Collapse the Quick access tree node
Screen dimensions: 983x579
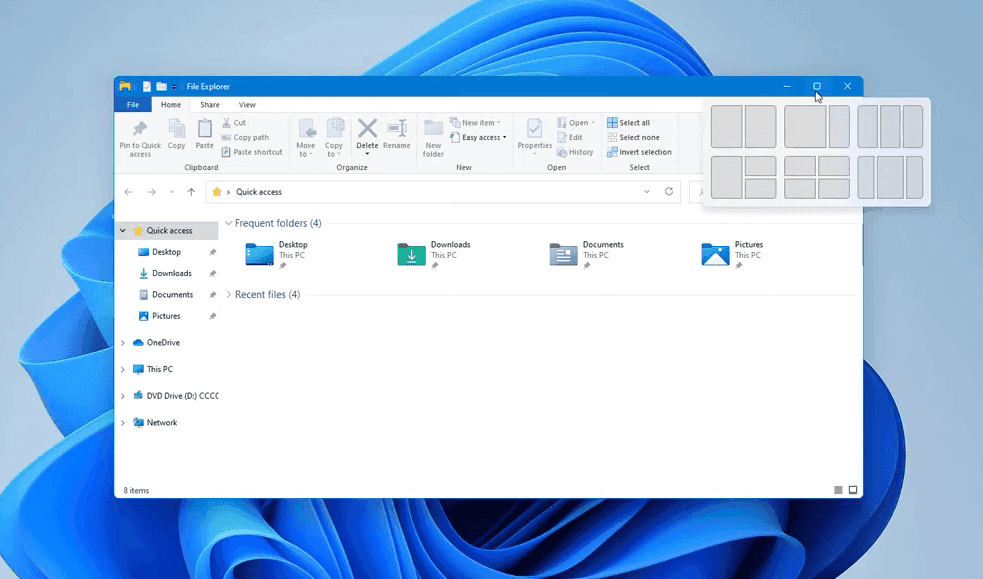[123, 231]
